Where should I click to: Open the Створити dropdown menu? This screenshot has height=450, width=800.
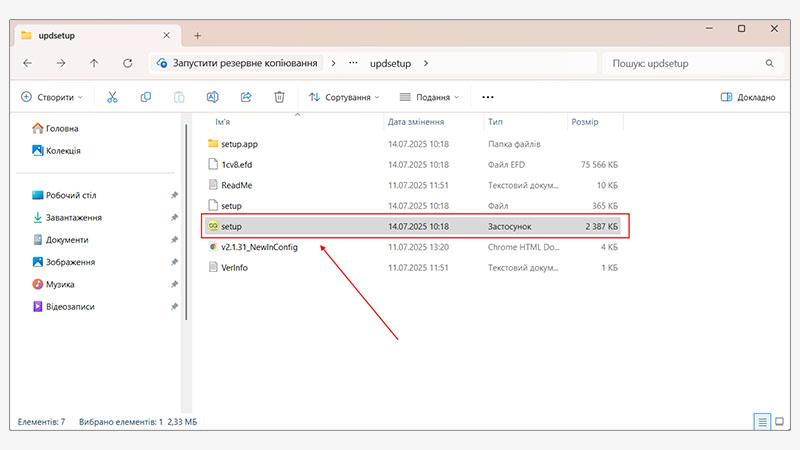[x=52, y=97]
